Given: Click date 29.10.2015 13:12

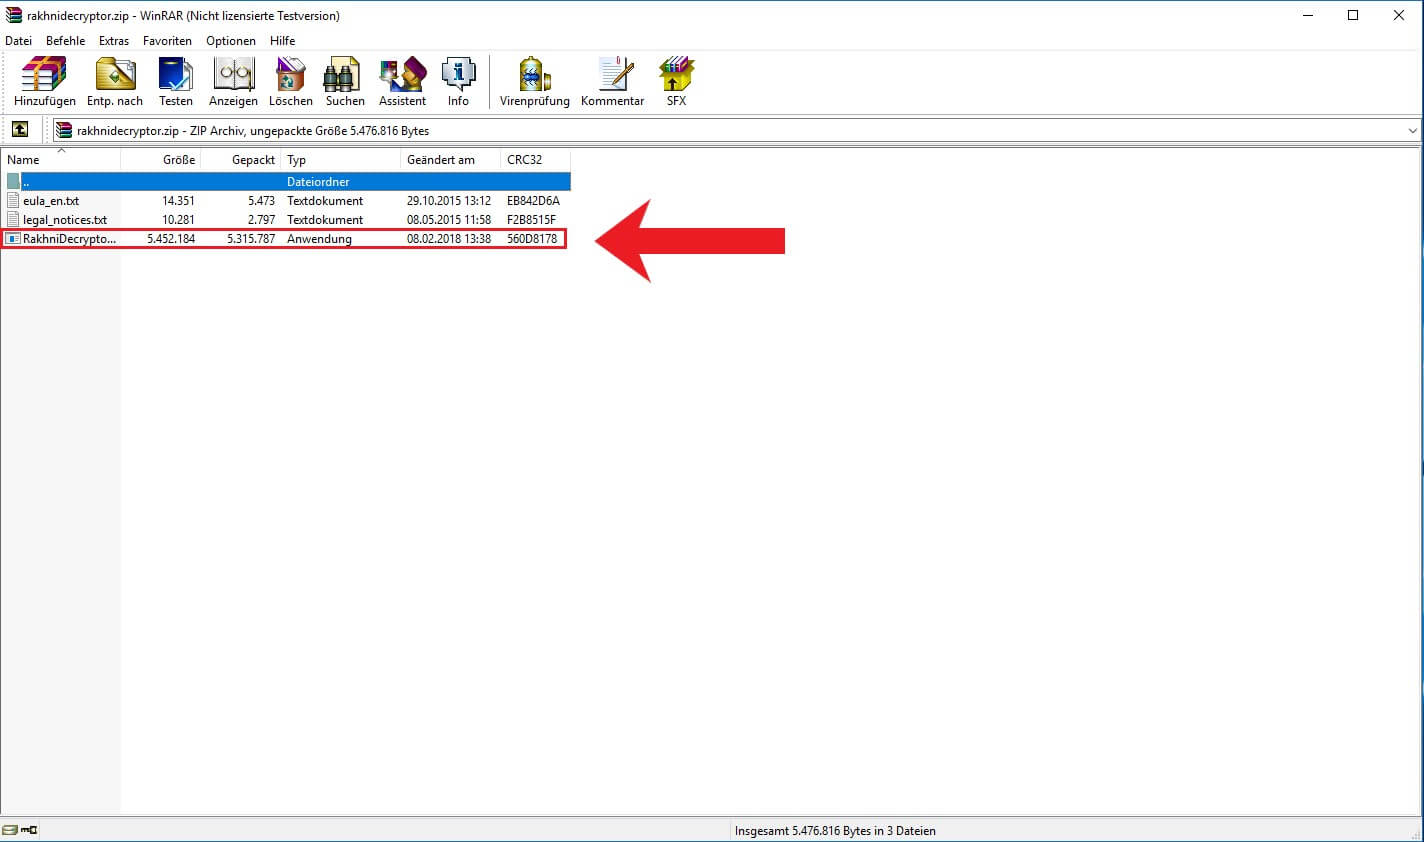Looking at the screenshot, I should tap(449, 201).
